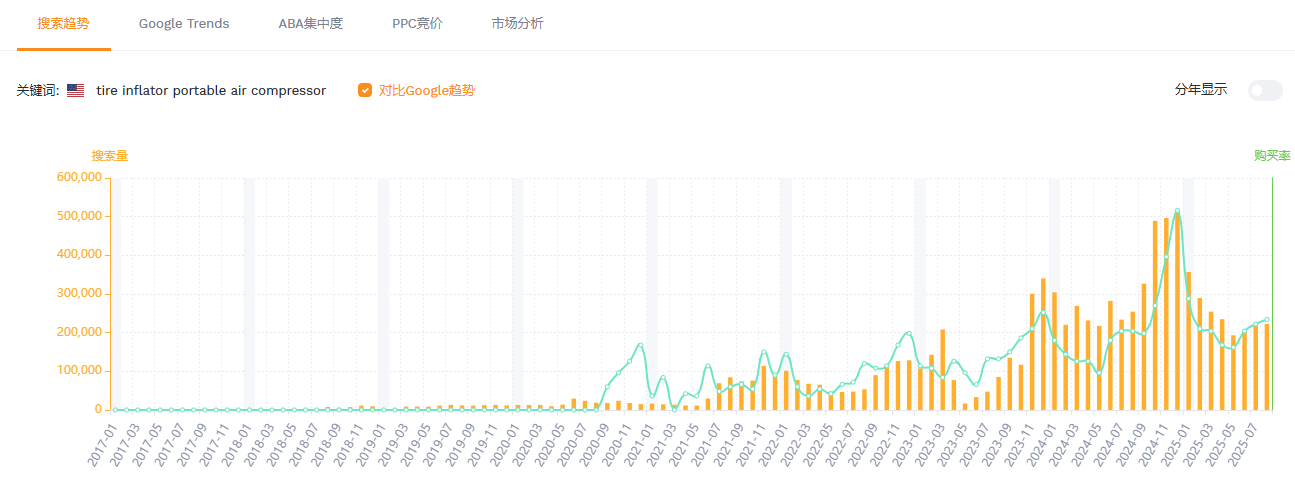This screenshot has height=499, width=1295.
Task: Click the 600,000 y-axis label
Action: pos(80,177)
